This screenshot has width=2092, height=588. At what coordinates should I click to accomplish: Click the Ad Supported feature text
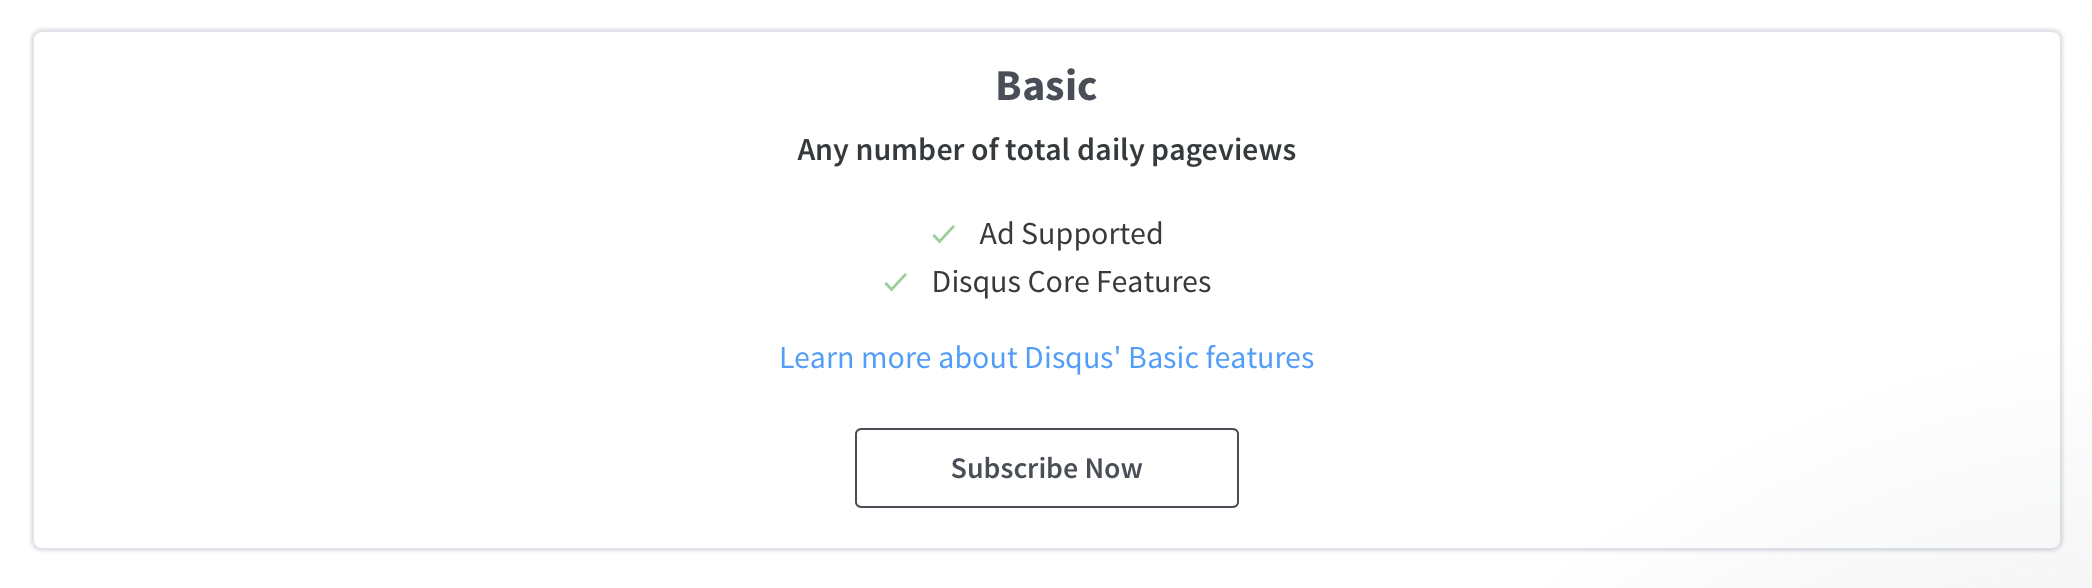coord(1070,234)
